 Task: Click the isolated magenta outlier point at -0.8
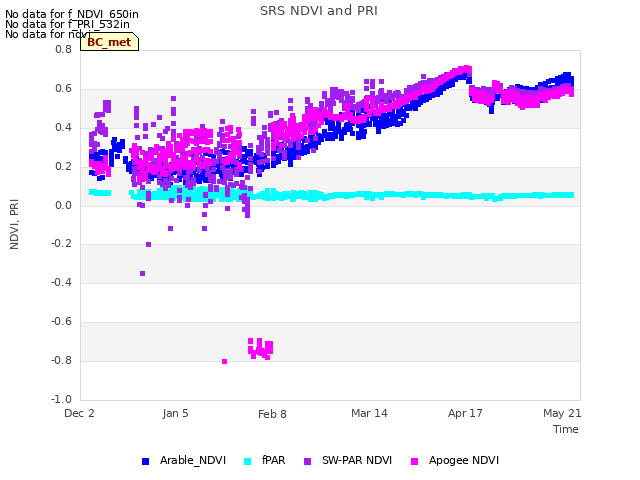(224, 361)
